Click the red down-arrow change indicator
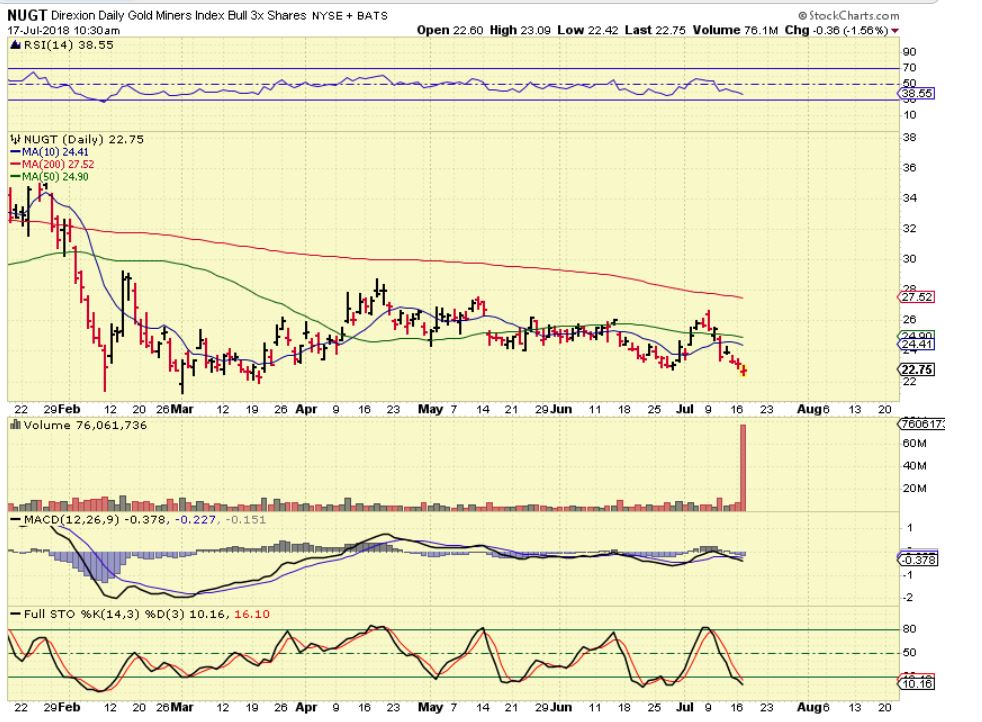 (x=895, y=31)
